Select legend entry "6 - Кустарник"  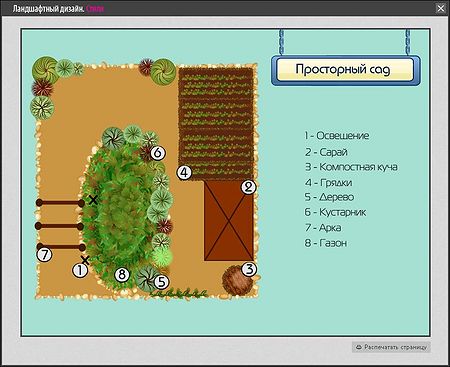click(x=335, y=212)
